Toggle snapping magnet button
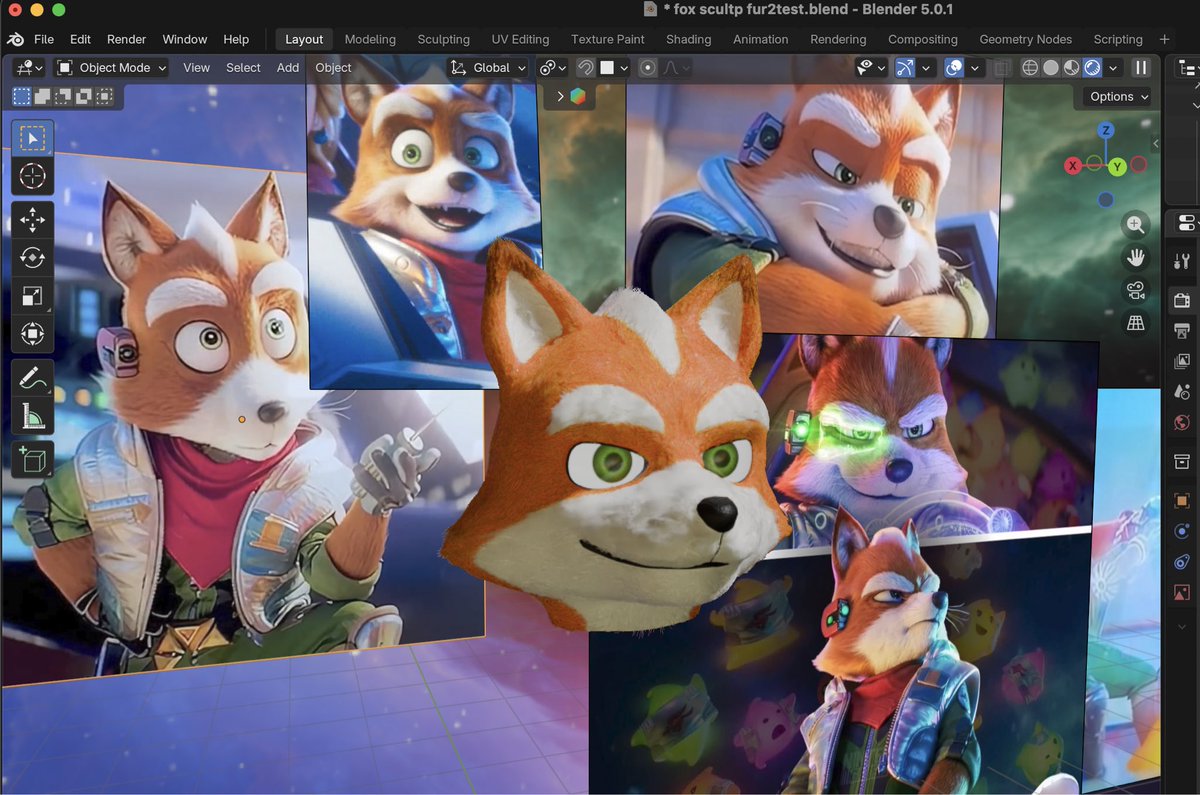This screenshot has height=795, width=1200. tap(587, 68)
